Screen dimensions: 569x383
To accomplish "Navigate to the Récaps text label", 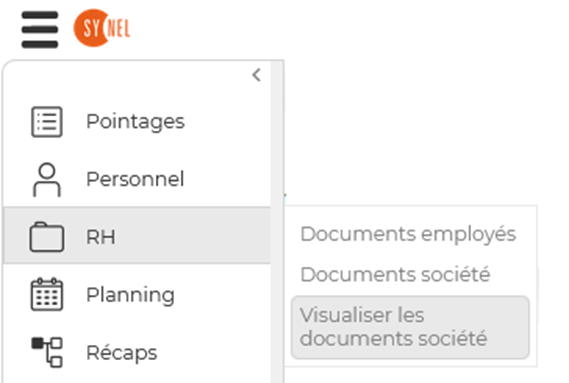I will [122, 353].
